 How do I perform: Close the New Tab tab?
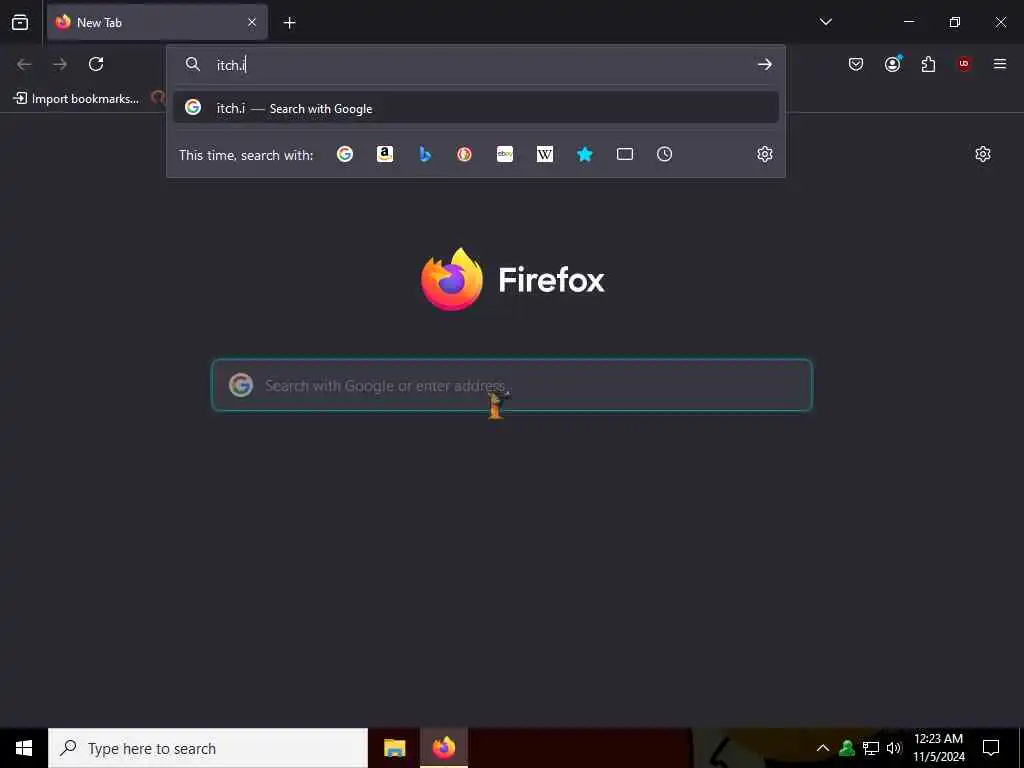click(x=252, y=22)
